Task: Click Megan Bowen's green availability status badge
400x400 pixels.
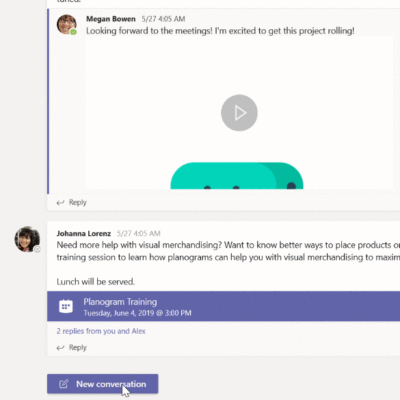Action: 73,32
